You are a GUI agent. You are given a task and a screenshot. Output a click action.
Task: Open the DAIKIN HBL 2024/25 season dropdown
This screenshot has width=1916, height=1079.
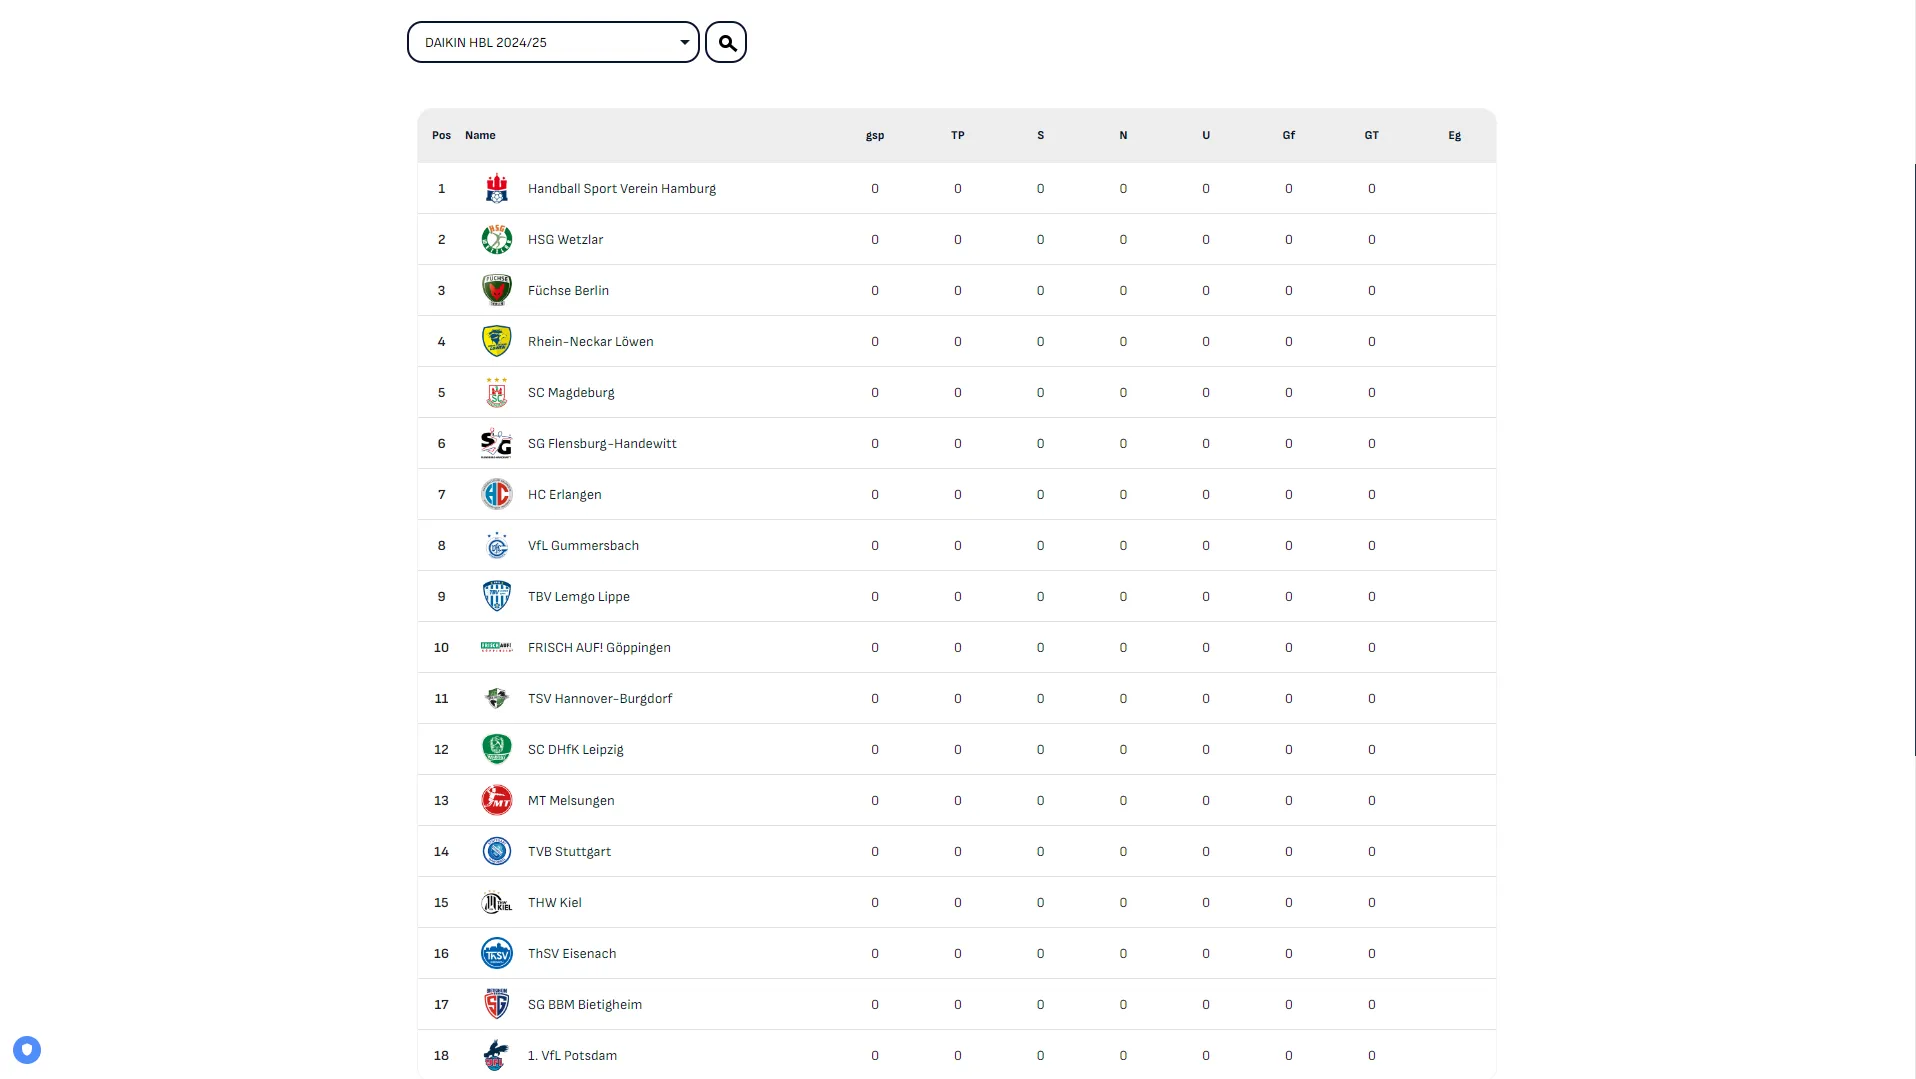point(553,43)
